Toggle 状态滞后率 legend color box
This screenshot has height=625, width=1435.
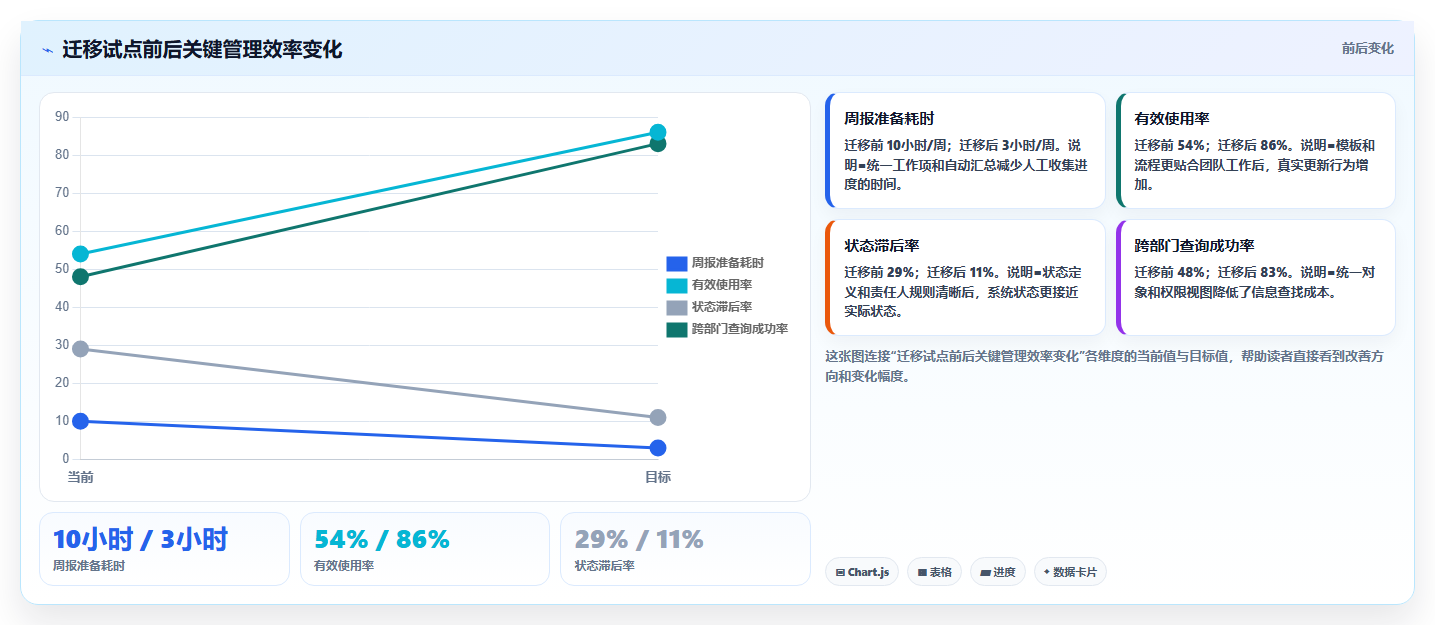coord(677,307)
